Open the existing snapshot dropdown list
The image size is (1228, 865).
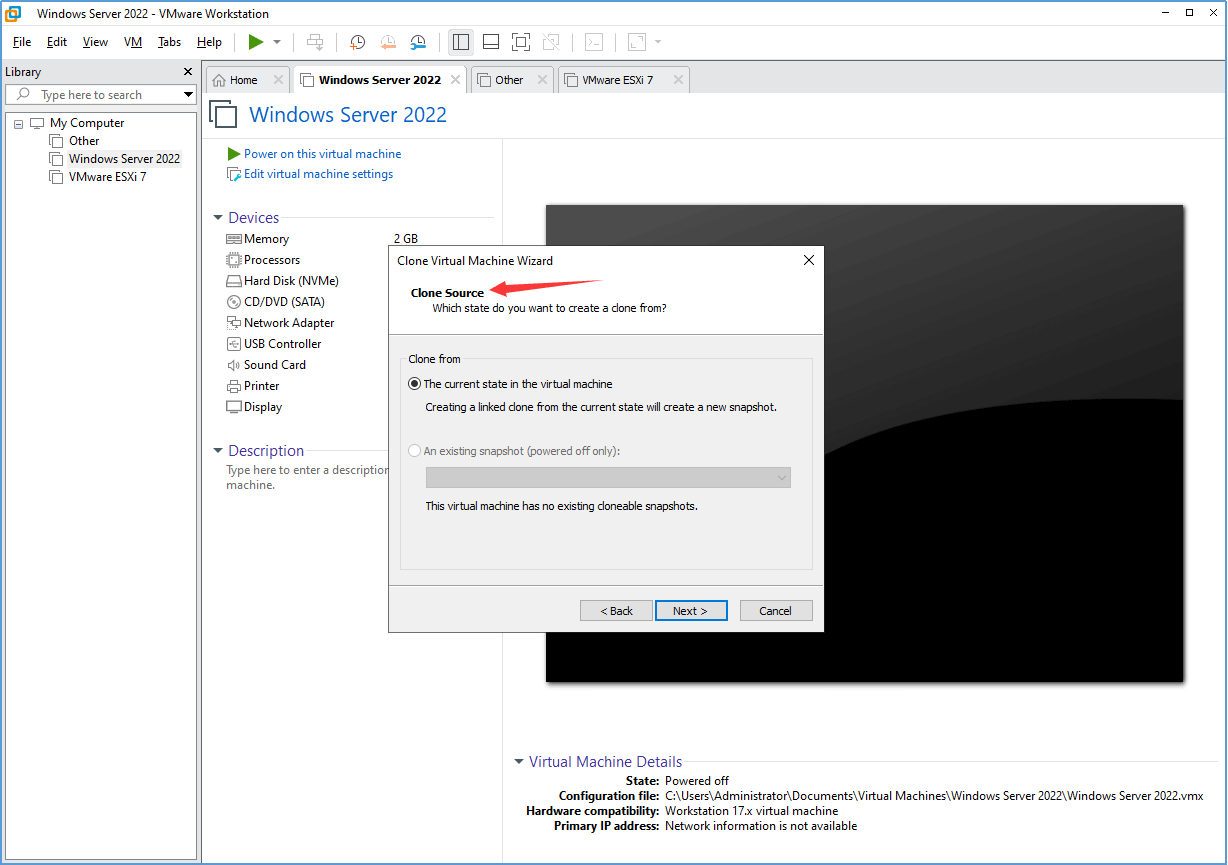pos(608,478)
